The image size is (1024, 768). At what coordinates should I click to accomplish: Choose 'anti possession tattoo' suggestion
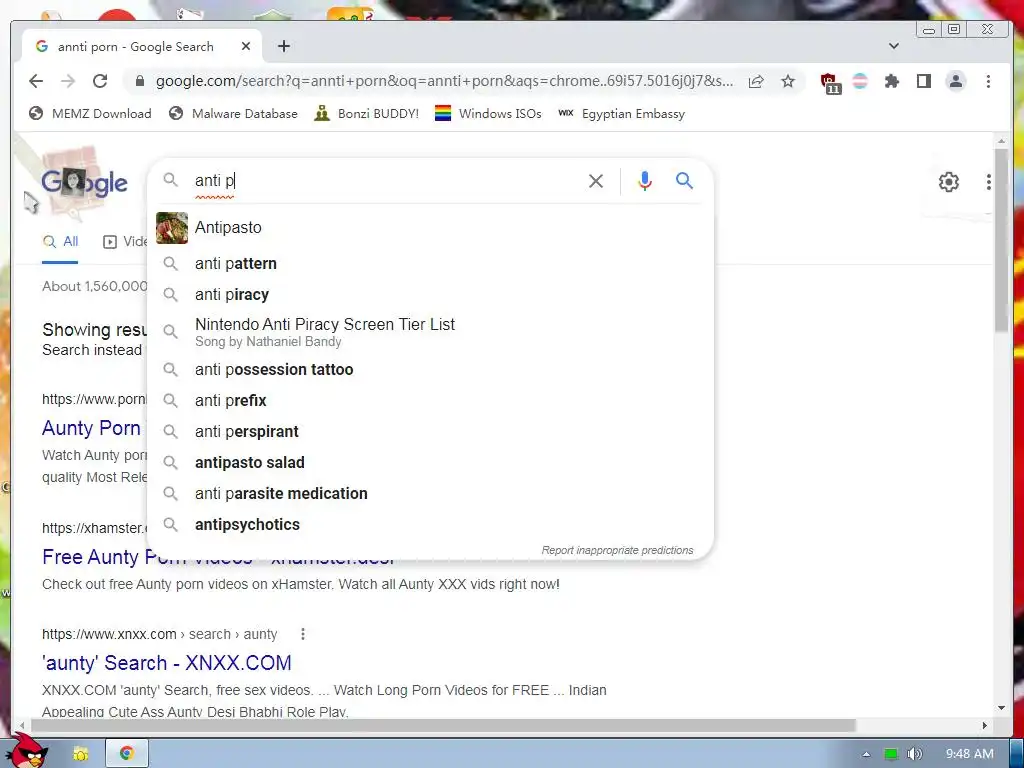[430, 369]
